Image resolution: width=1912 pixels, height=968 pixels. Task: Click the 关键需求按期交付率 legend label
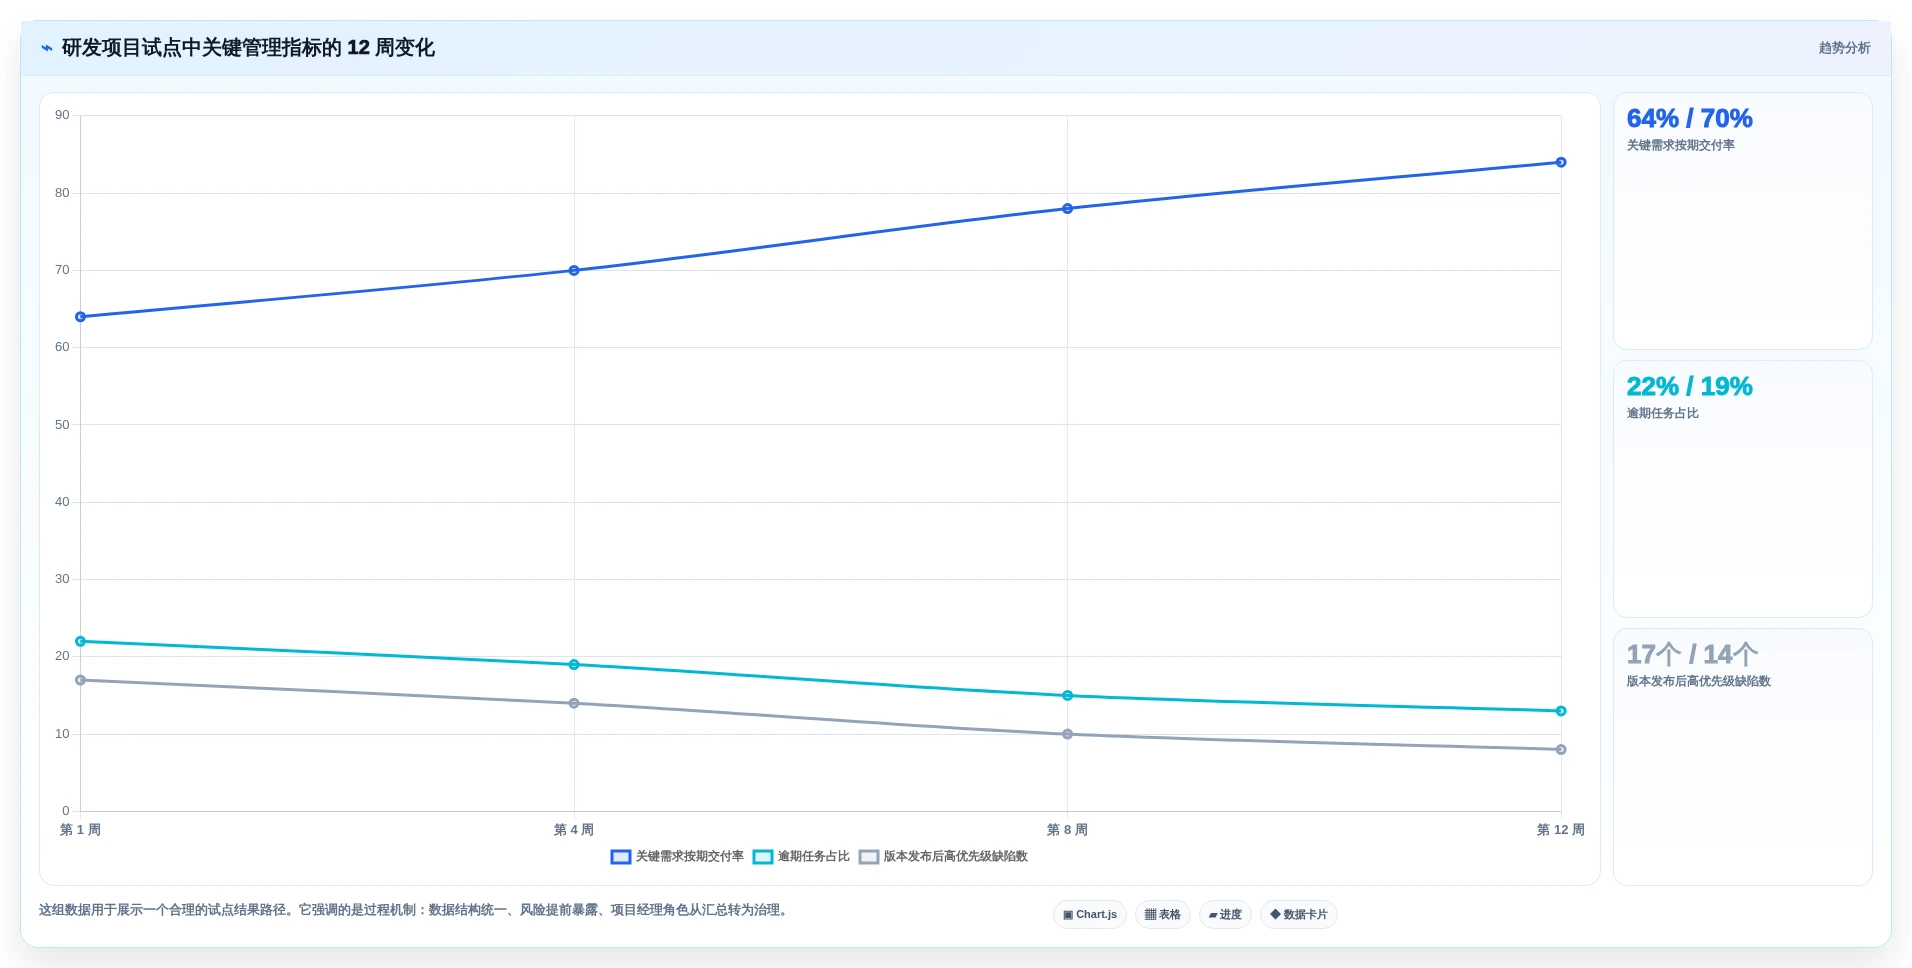pyautogui.click(x=690, y=857)
